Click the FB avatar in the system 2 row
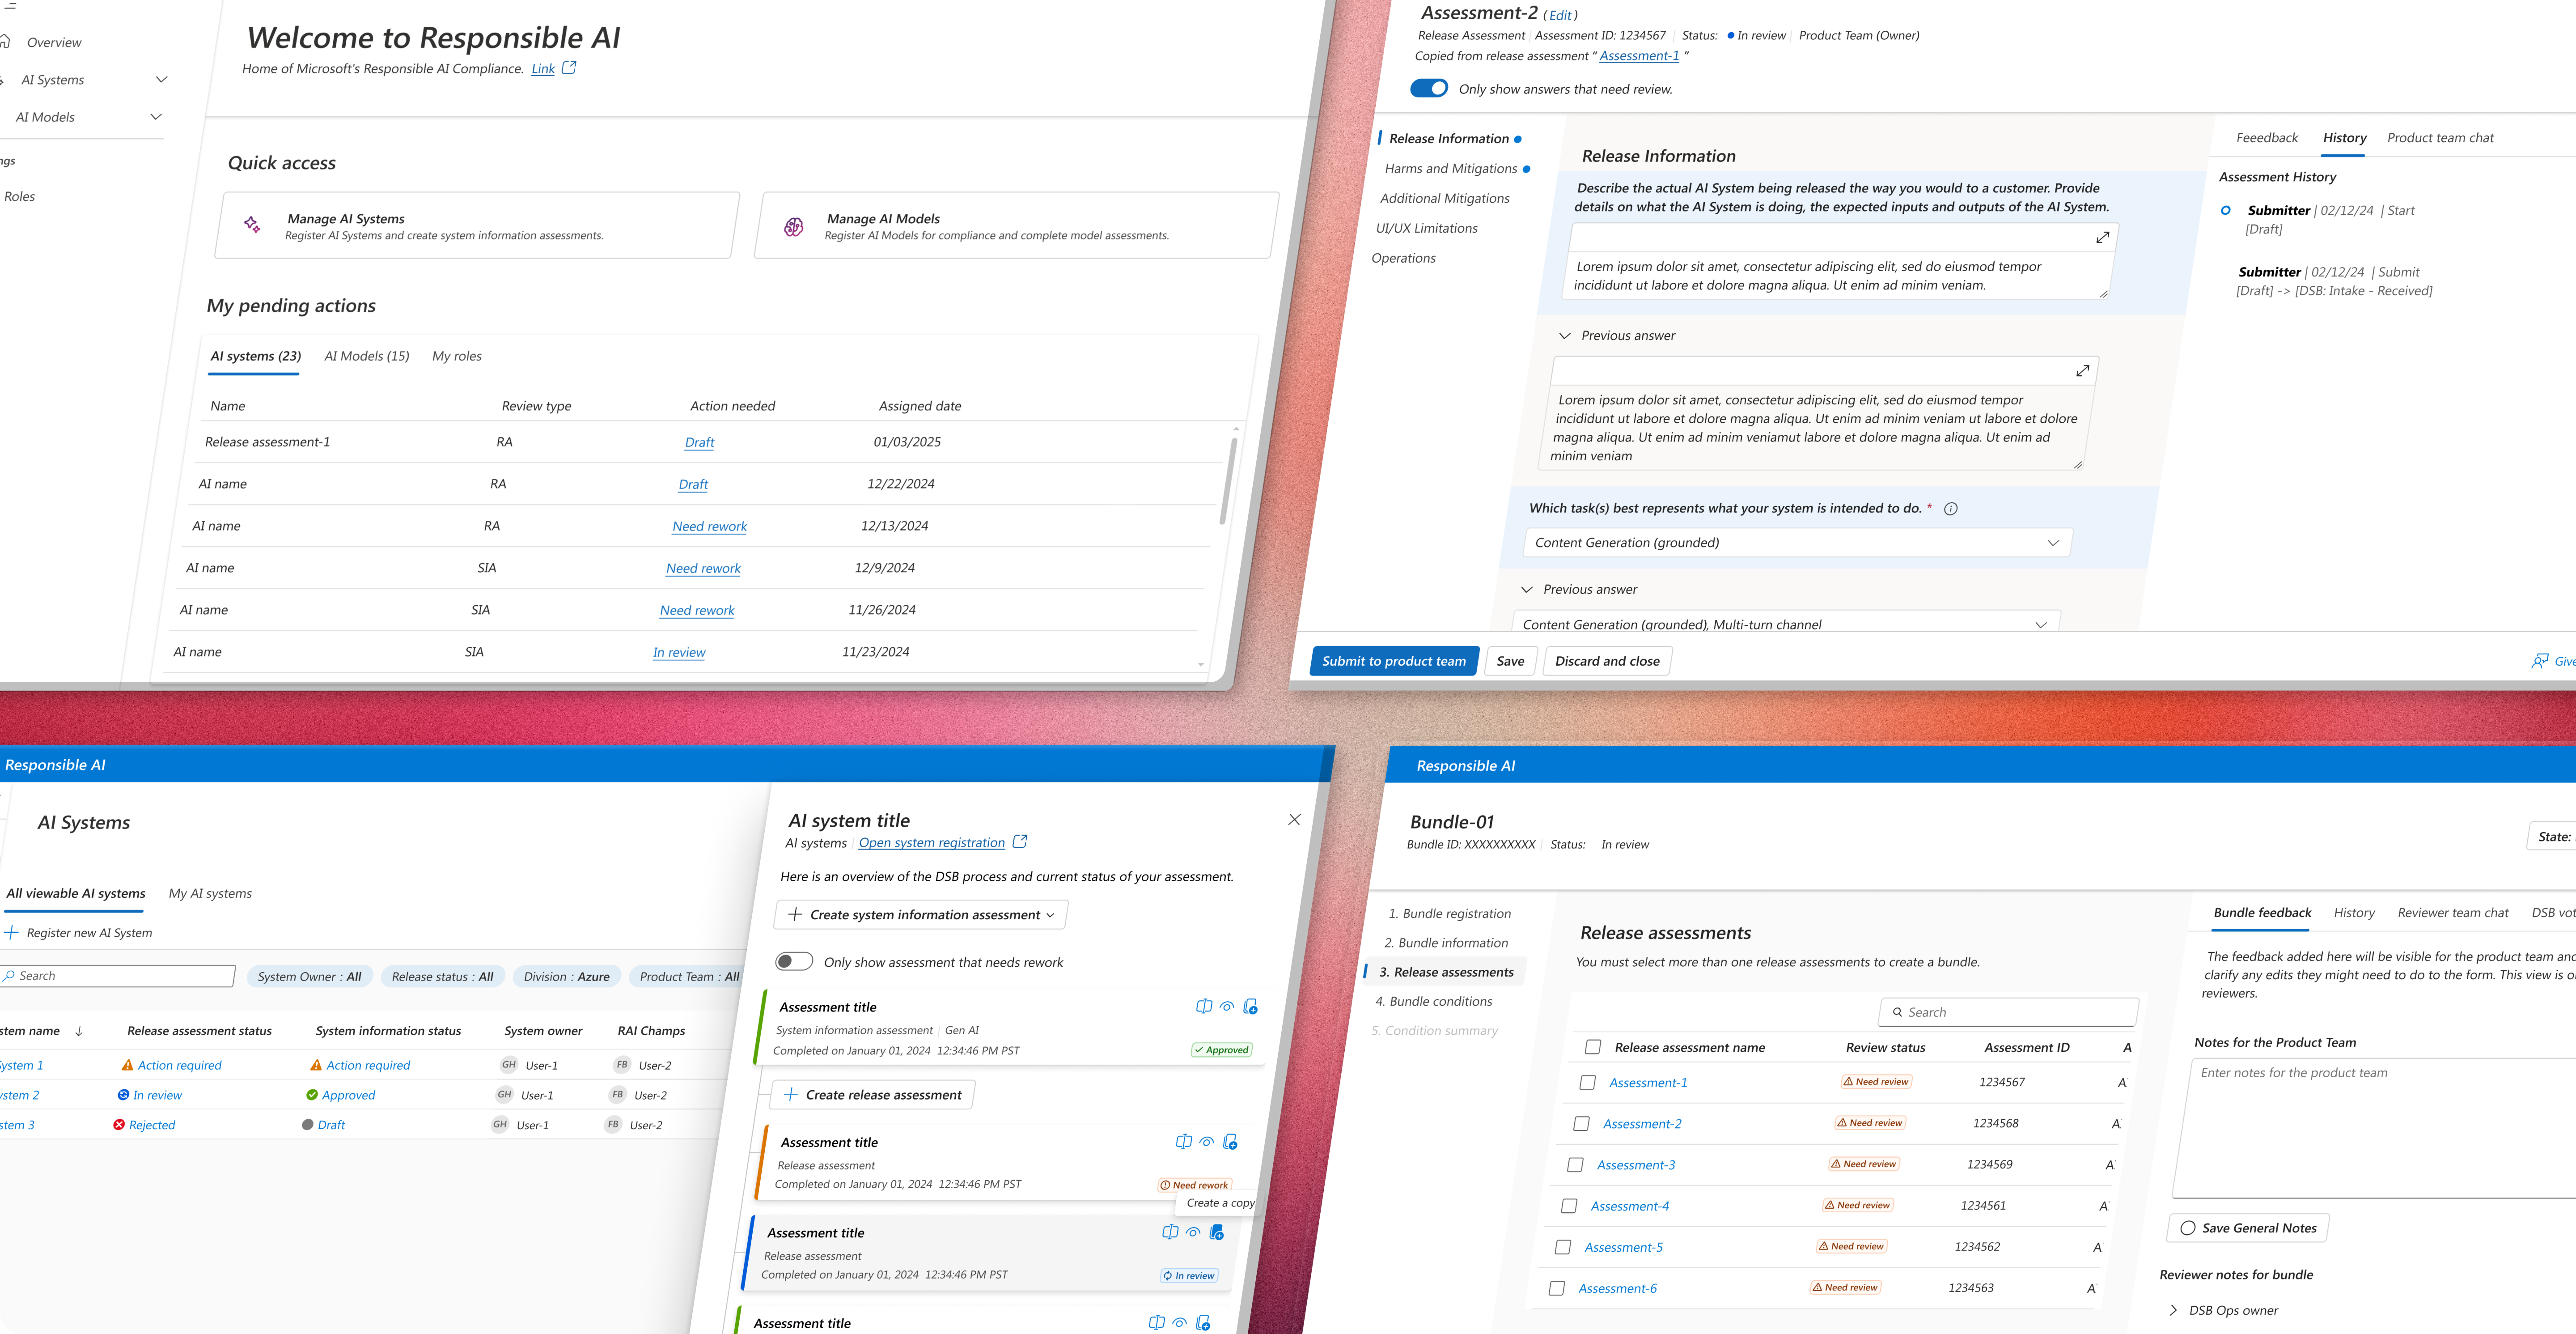The width and height of the screenshot is (2576, 1334). [617, 1095]
